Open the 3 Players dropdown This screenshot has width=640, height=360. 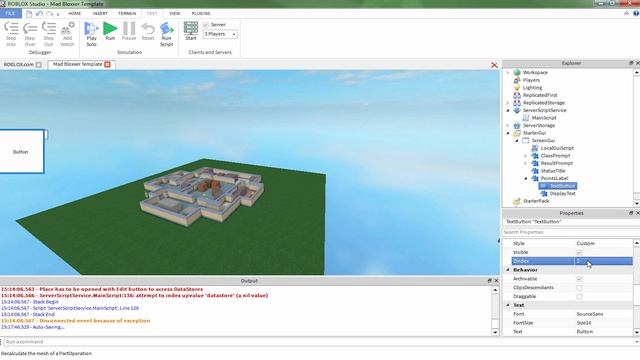tap(220, 34)
